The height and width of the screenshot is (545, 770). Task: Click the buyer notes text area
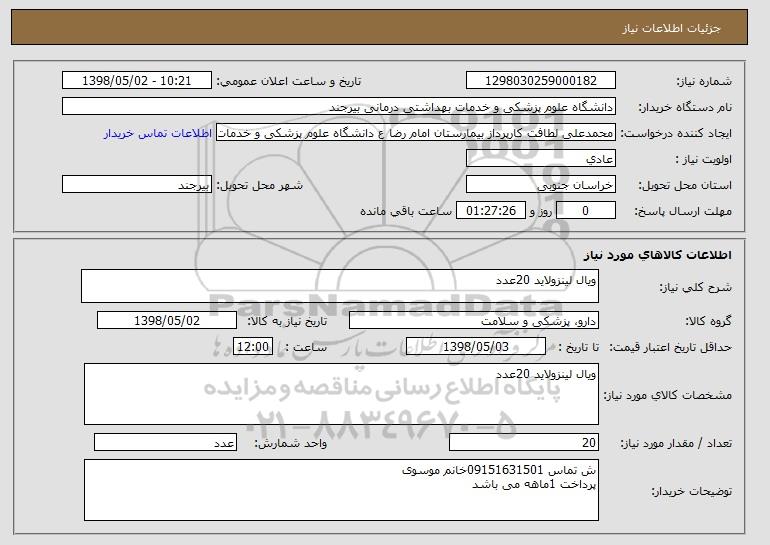point(341,490)
